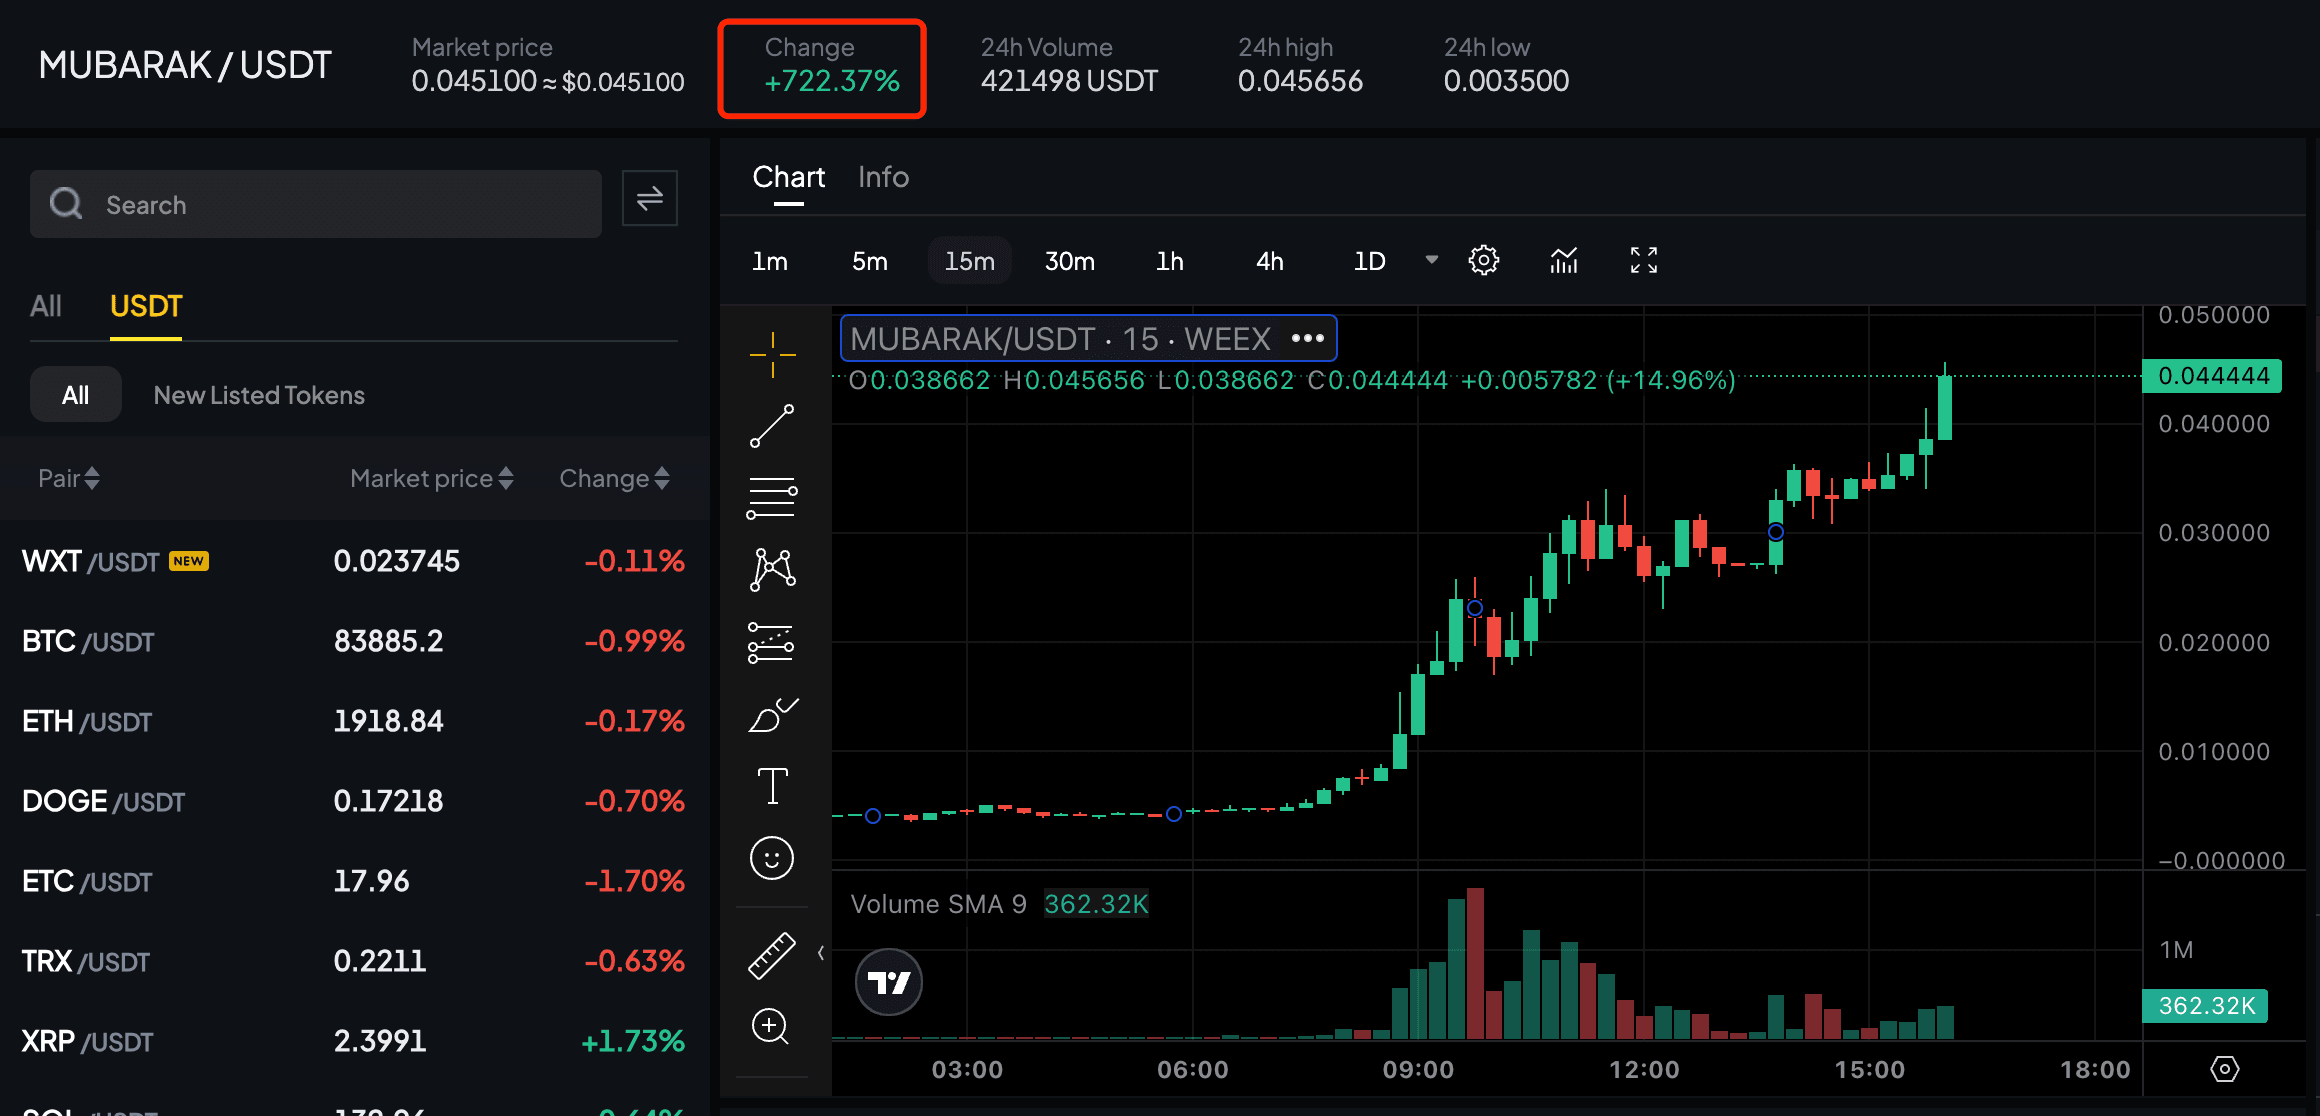
Task: Sort tokens by Market price
Action: click(x=431, y=478)
